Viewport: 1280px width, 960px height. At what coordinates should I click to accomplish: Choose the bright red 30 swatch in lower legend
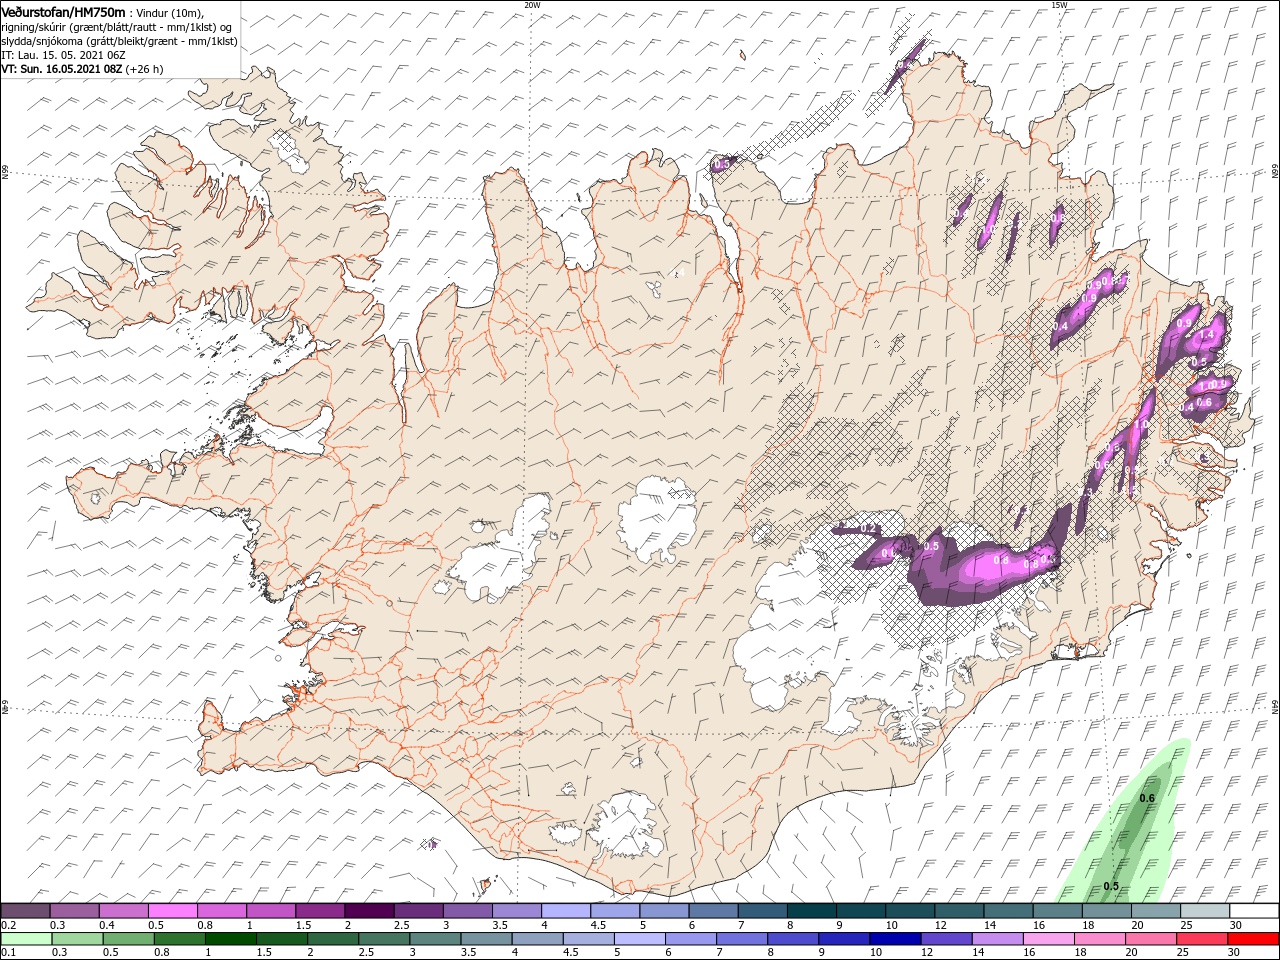click(1253, 939)
